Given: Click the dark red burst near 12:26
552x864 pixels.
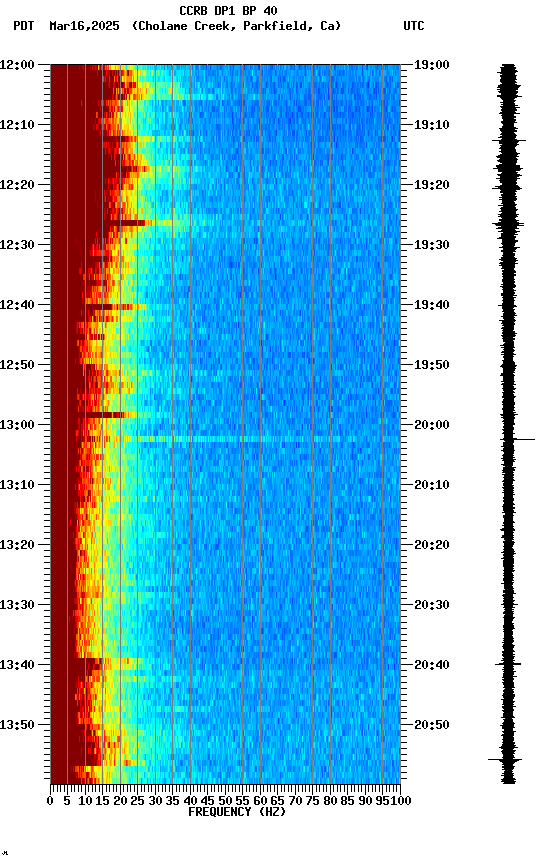Looking at the screenshot, I should click(x=129, y=223).
